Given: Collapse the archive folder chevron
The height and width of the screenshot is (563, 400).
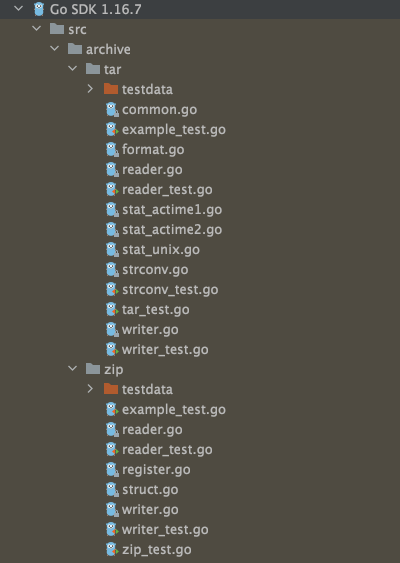Looking at the screenshot, I should 54,48.
